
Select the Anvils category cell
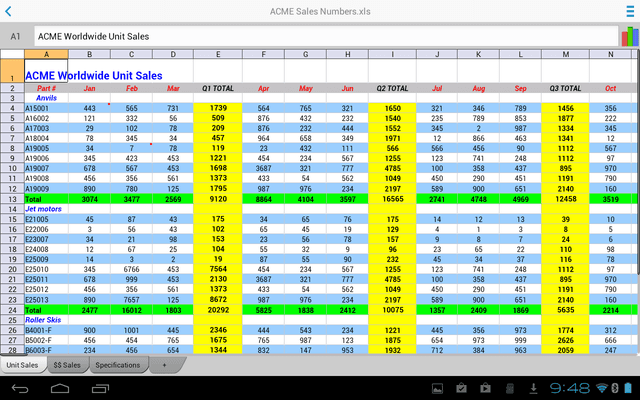[46, 98]
